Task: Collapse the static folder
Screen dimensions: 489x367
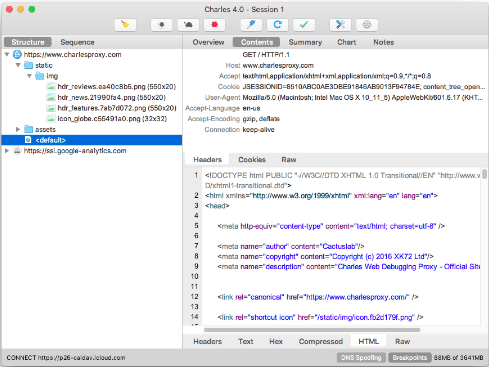Action: coord(18,65)
